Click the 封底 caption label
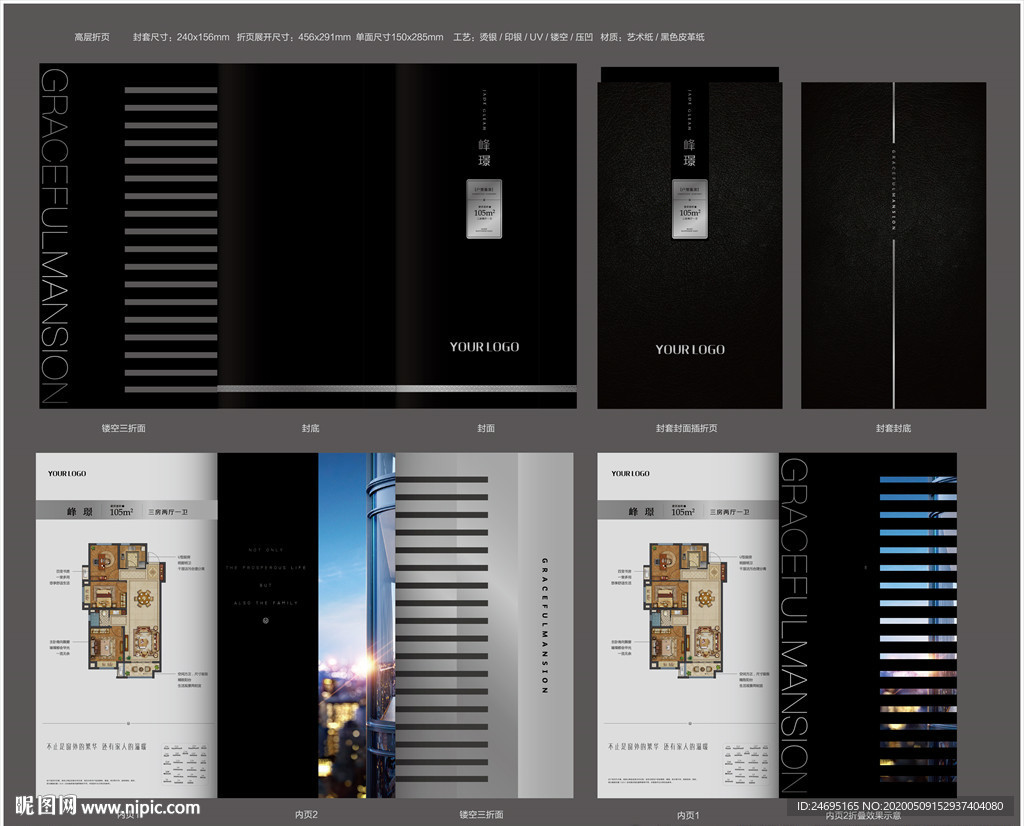The height and width of the screenshot is (826, 1024). [x=311, y=428]
